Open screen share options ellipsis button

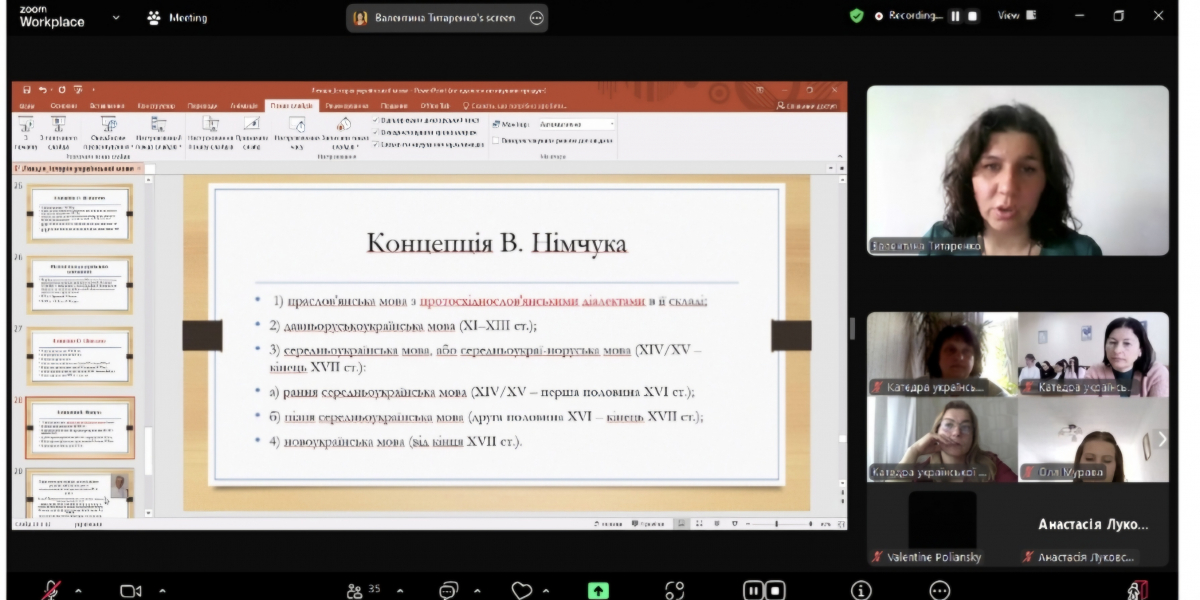point(537,17)
